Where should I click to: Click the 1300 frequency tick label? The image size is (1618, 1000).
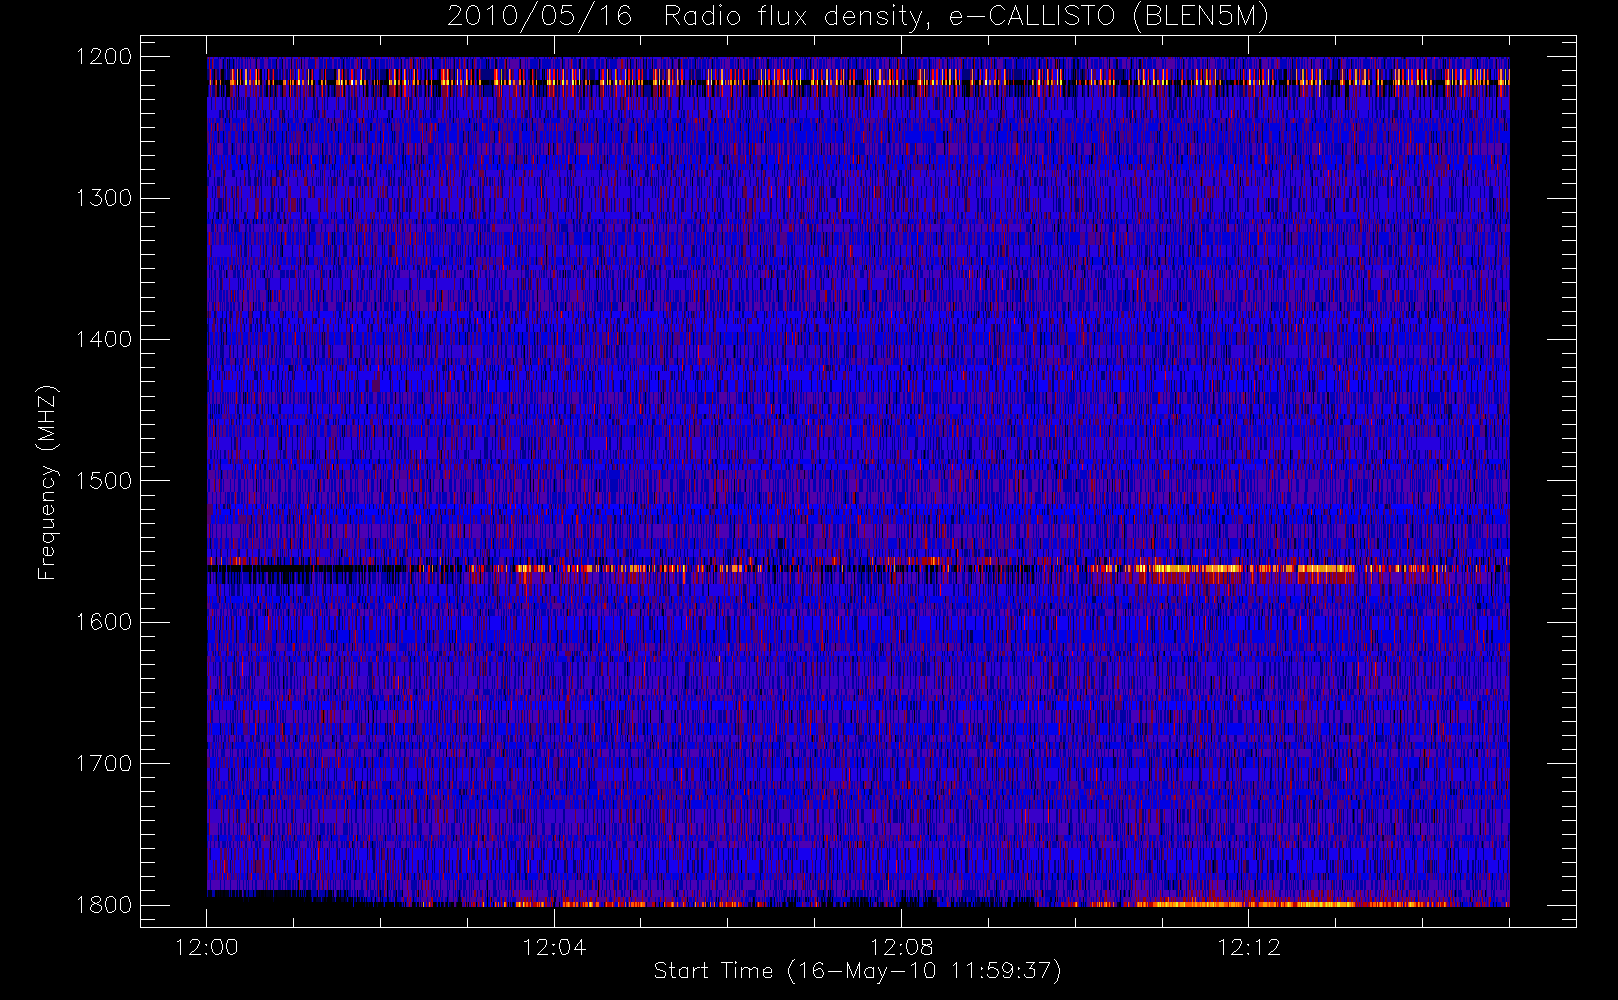click(x=104, y=198)
